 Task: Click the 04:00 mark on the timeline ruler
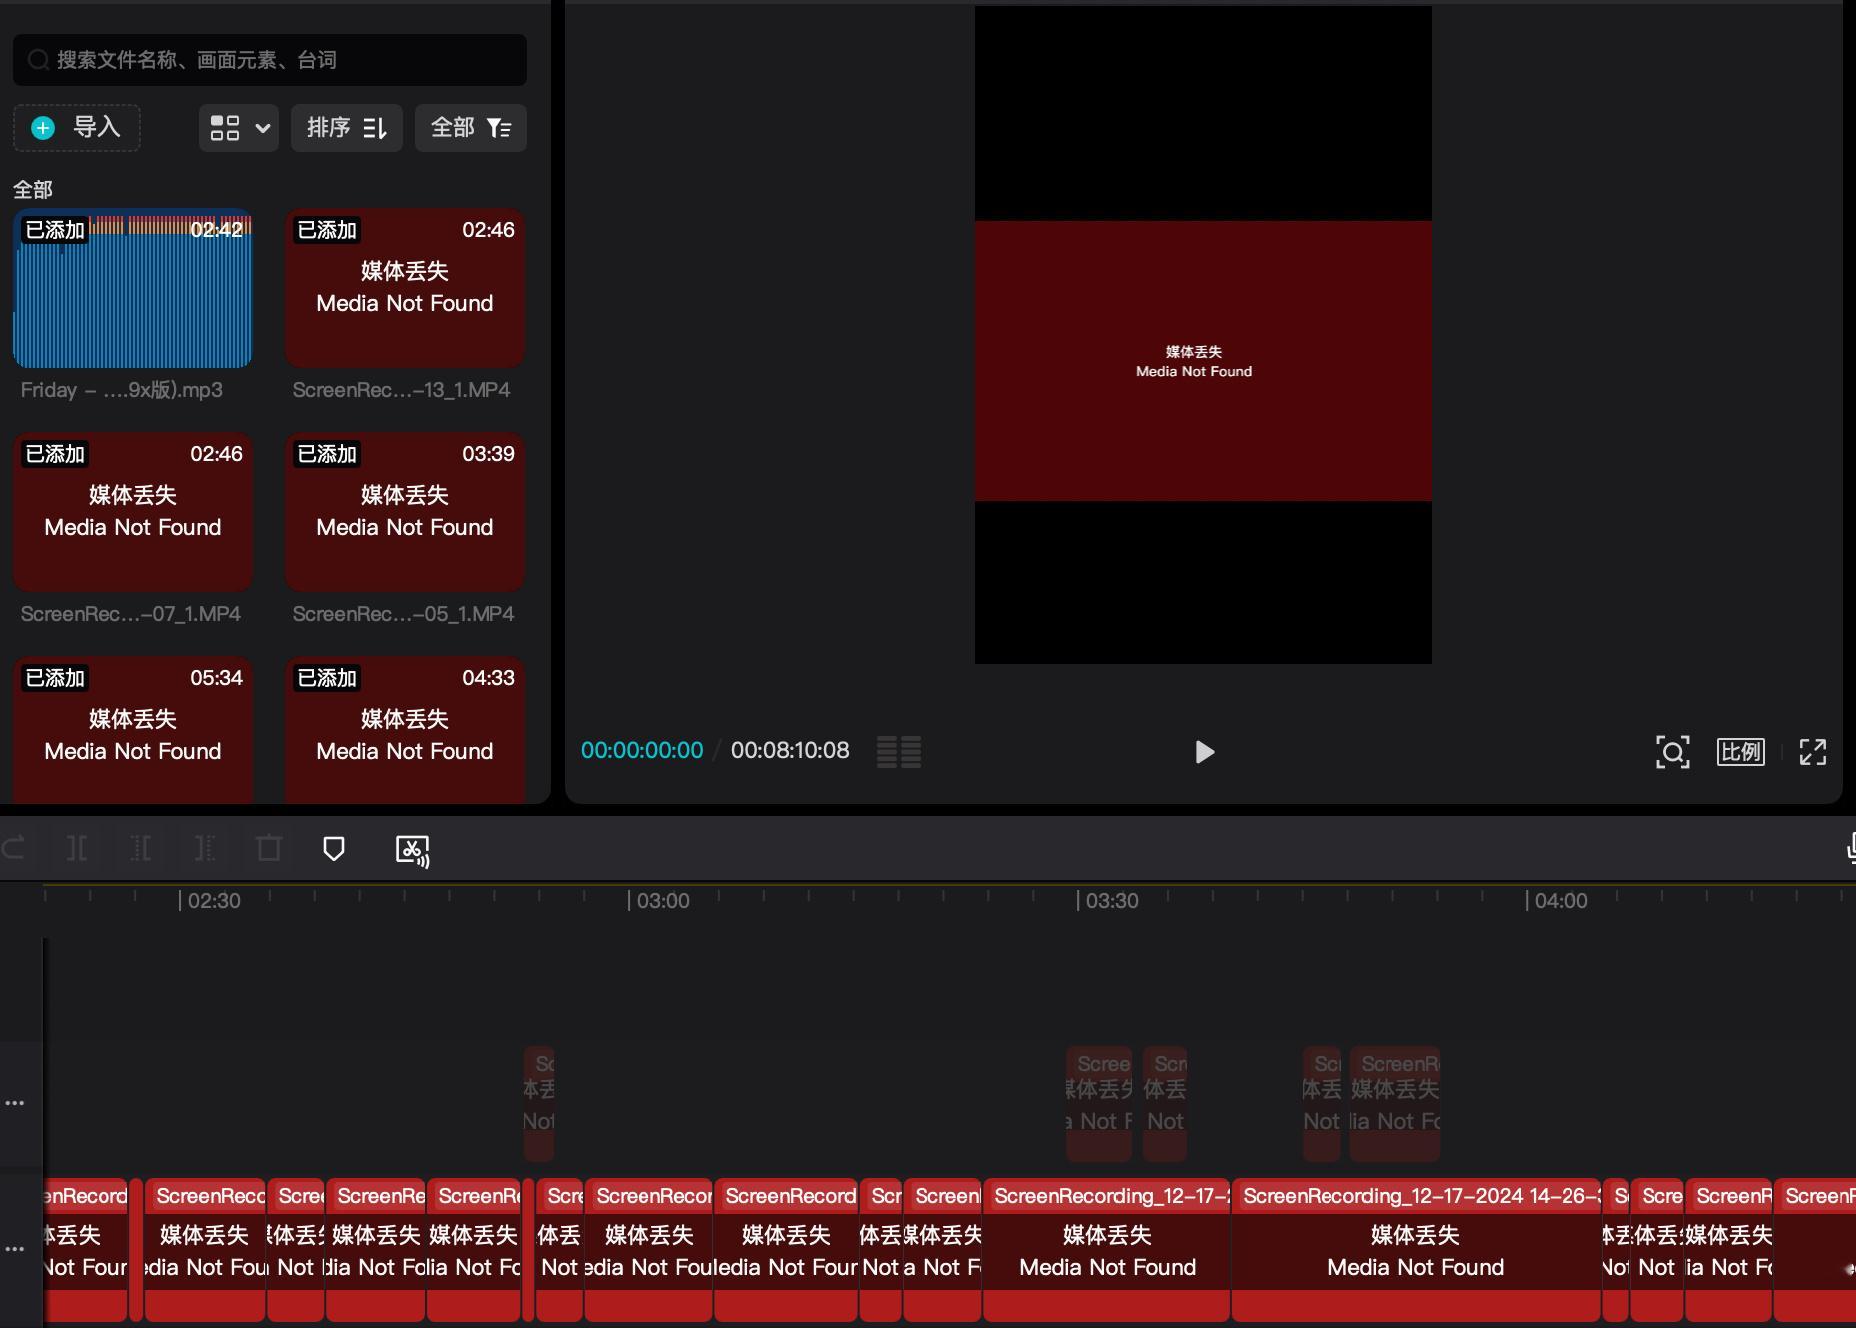[x=1561, y=901]
